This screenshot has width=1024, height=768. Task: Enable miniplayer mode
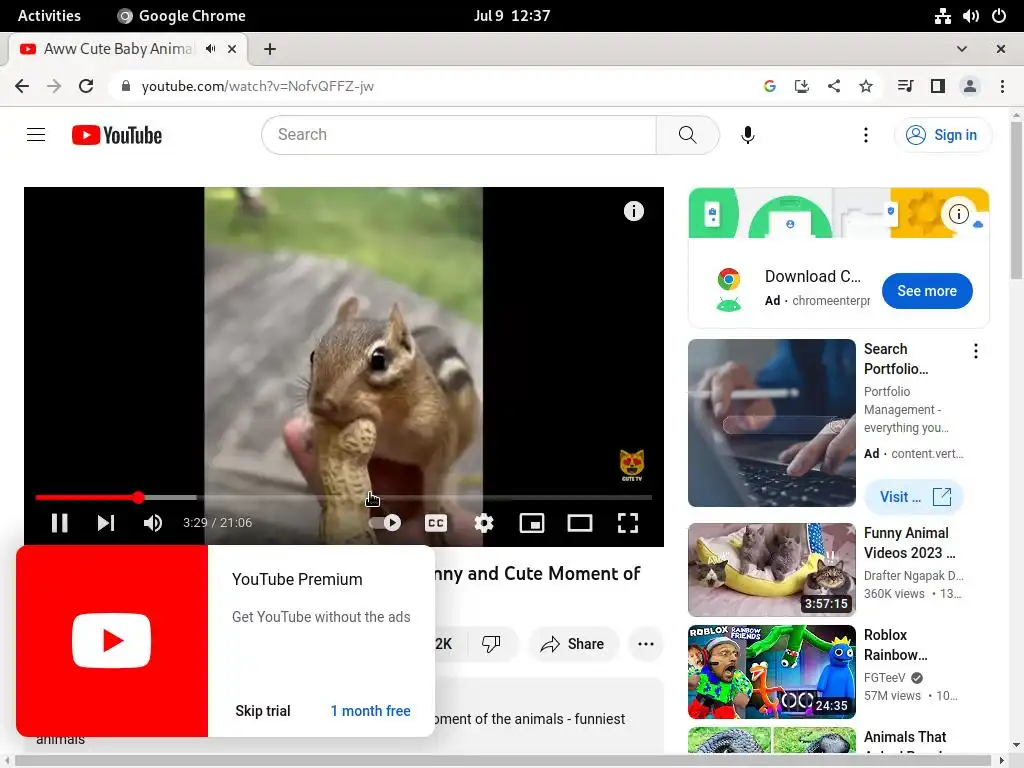532,523
